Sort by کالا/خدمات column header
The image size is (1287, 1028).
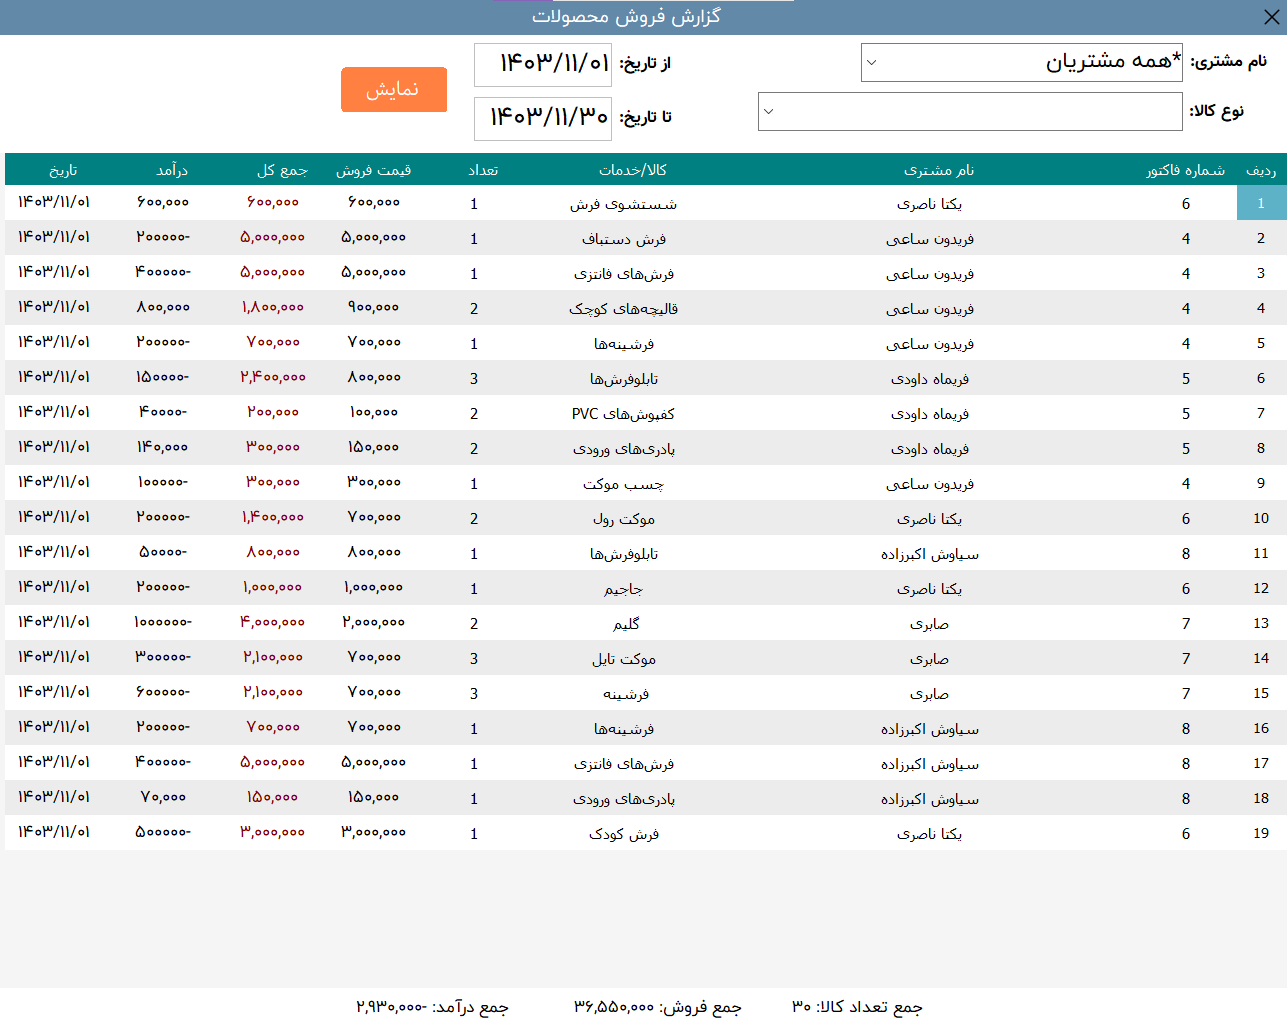632,170
